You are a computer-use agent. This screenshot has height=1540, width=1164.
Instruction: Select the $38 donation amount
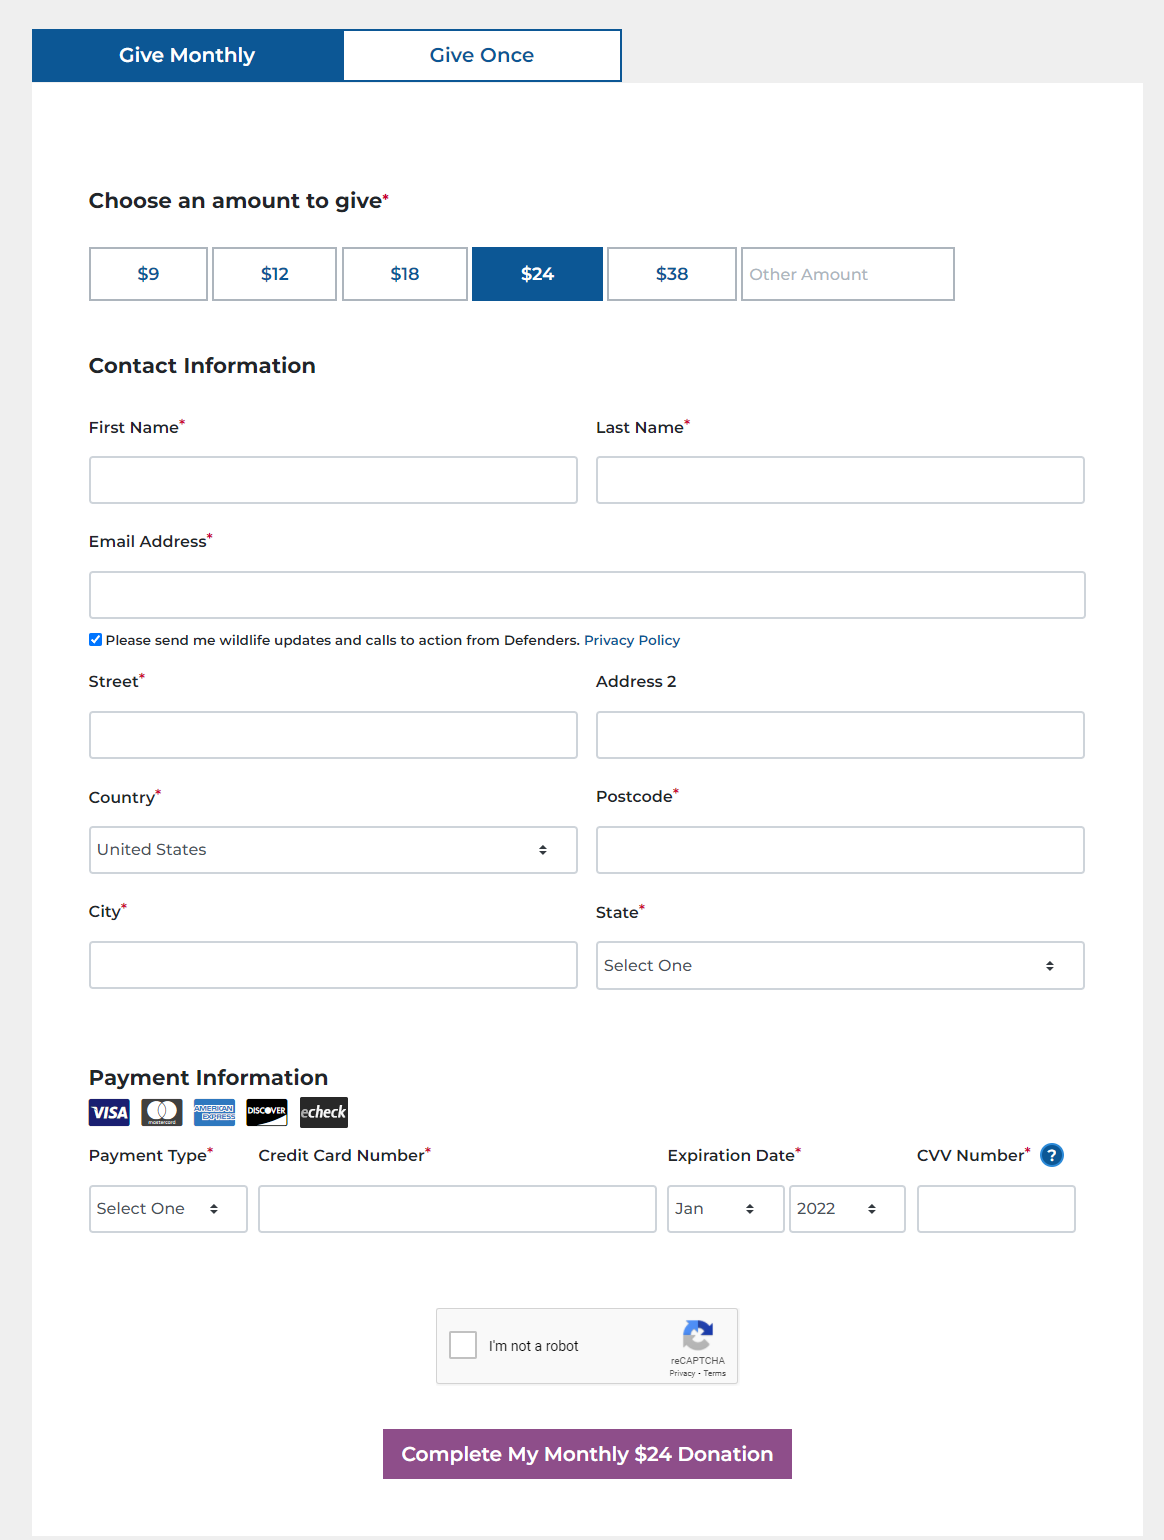[671, 274]
